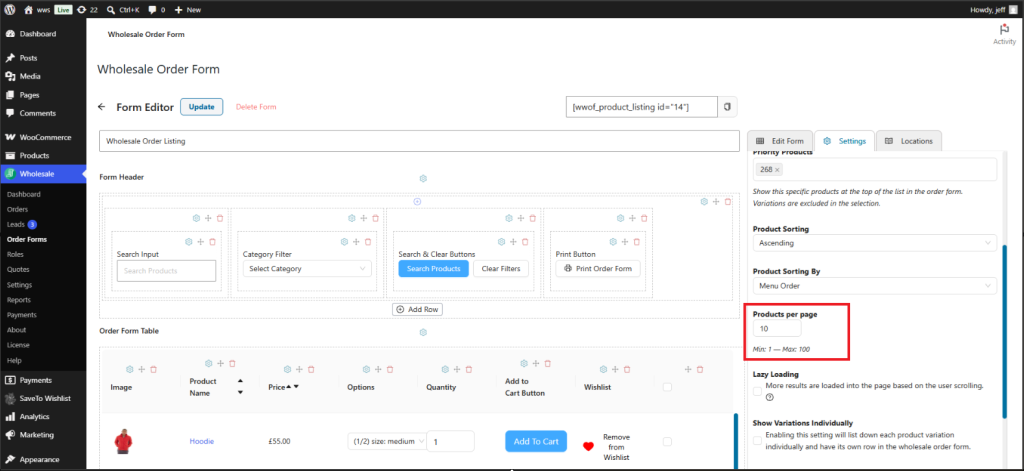Click the Add Row button
Image resolution: width=1024 pixels, height=471 pixels.
417,309
